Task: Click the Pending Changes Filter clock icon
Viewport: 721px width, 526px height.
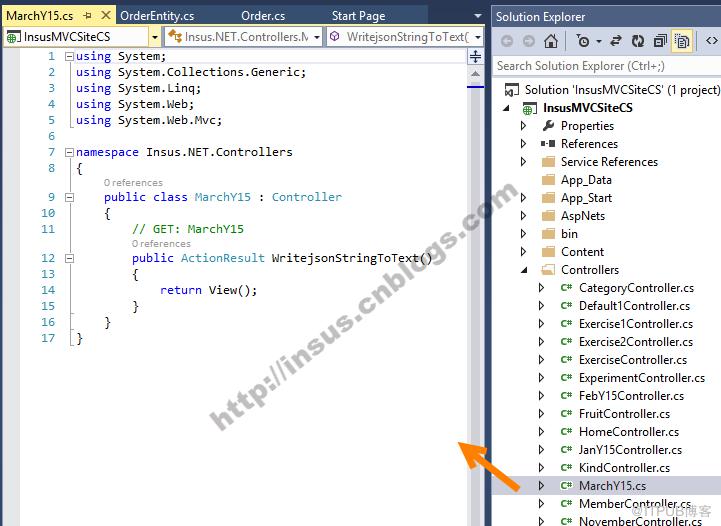Action: pos(583,41)
